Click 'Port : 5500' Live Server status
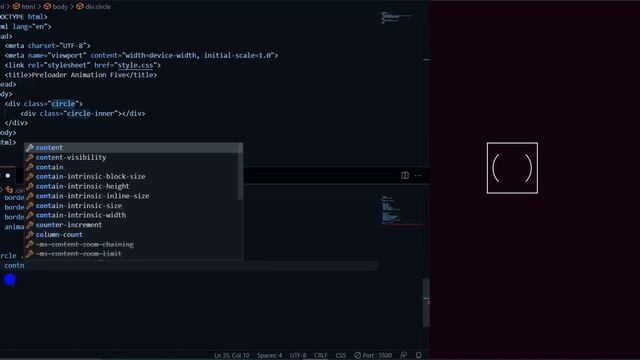The image size is (640, 360). coord(373,356)
